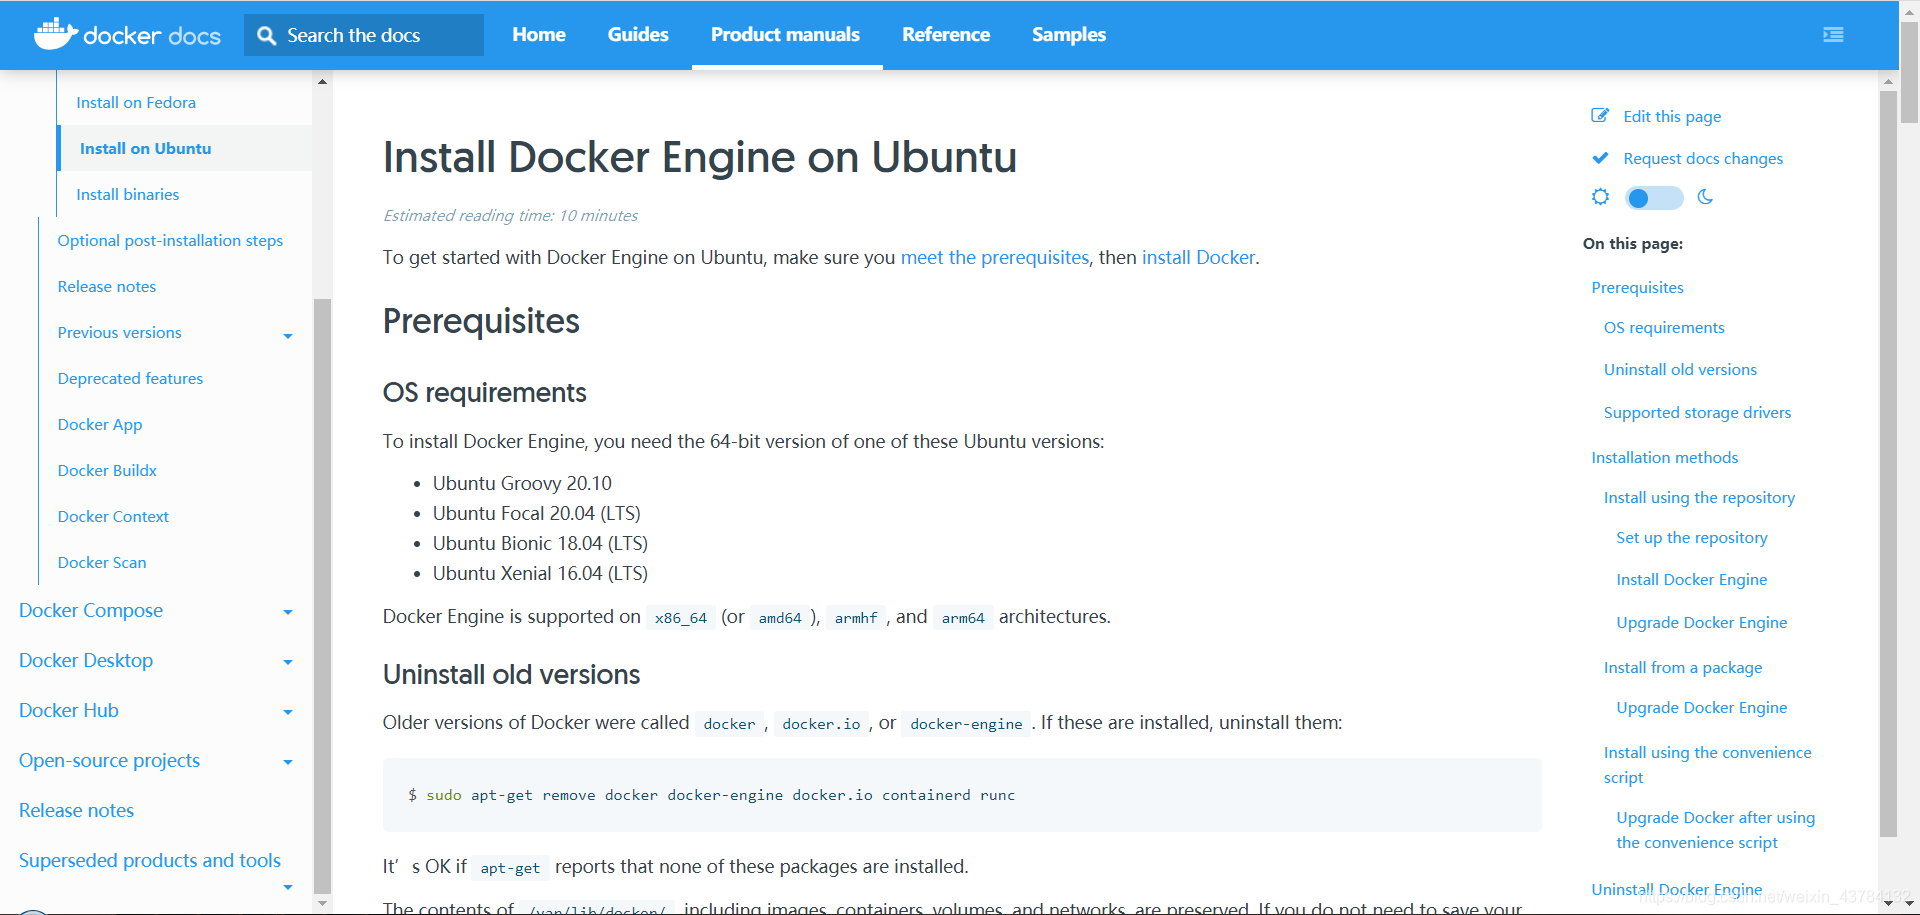Expand Superseded products and tools arrow

pyautogui.click(x=288, y=887)
